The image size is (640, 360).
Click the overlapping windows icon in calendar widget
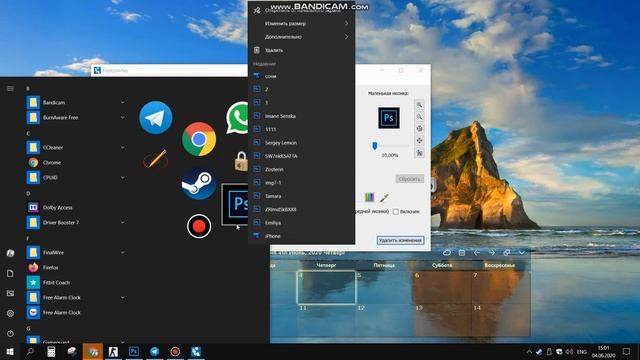[x=507, y=253]
